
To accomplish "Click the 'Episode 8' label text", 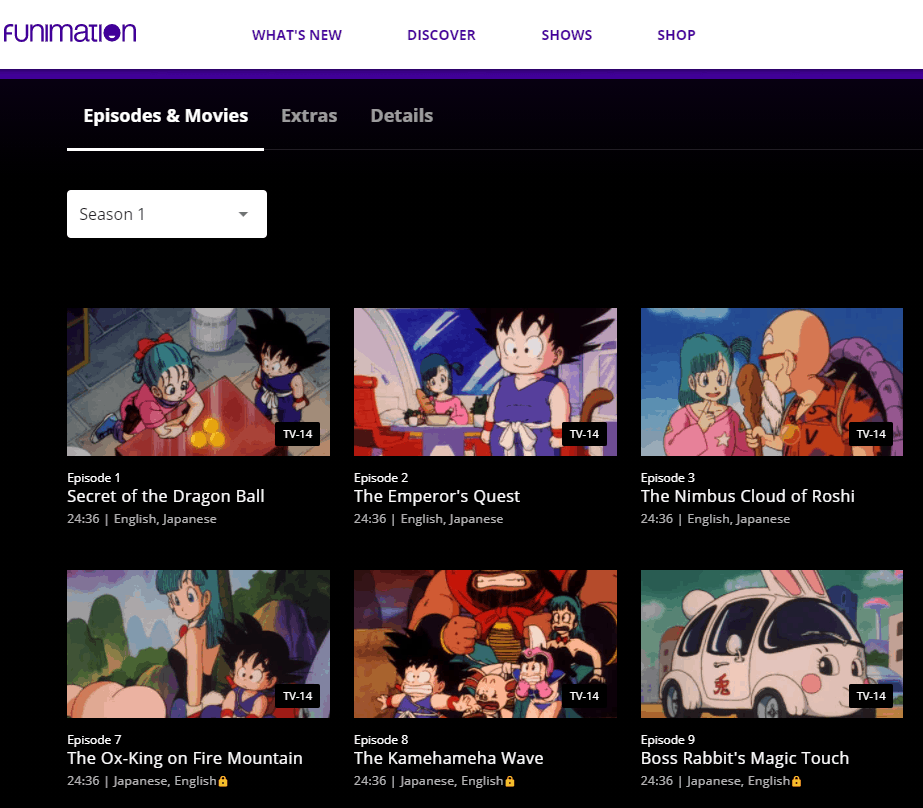I will pos(381,740).
